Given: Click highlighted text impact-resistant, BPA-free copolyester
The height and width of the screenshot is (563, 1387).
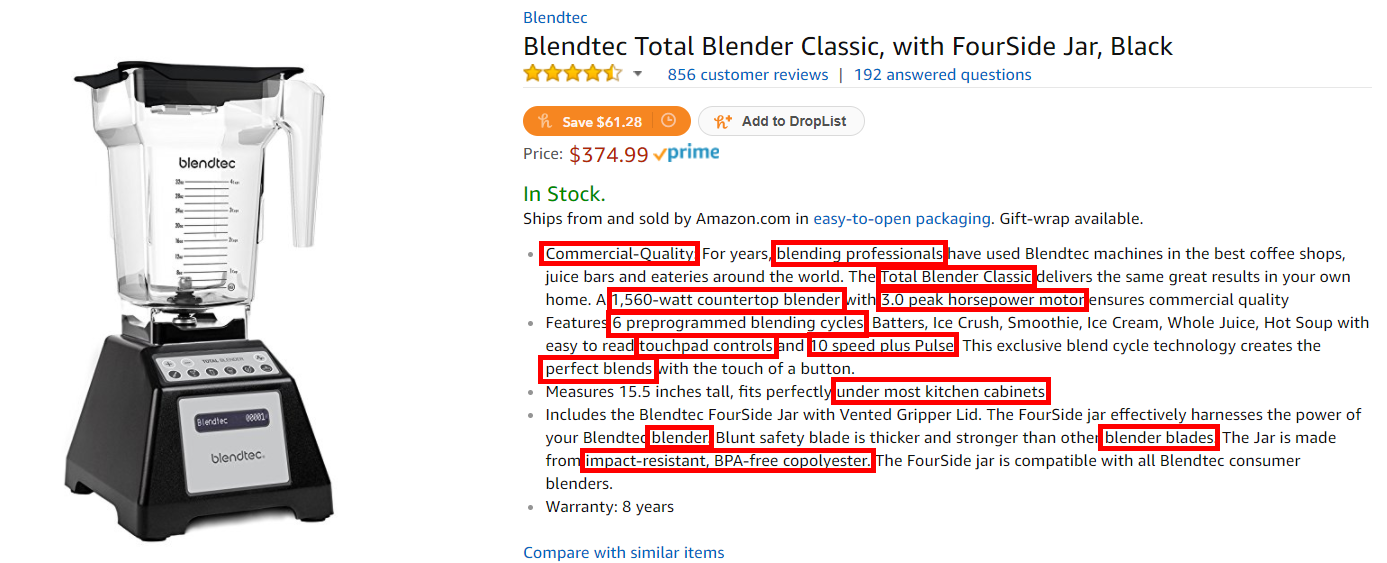Looking at the screenshot, I should click(727, 461).
